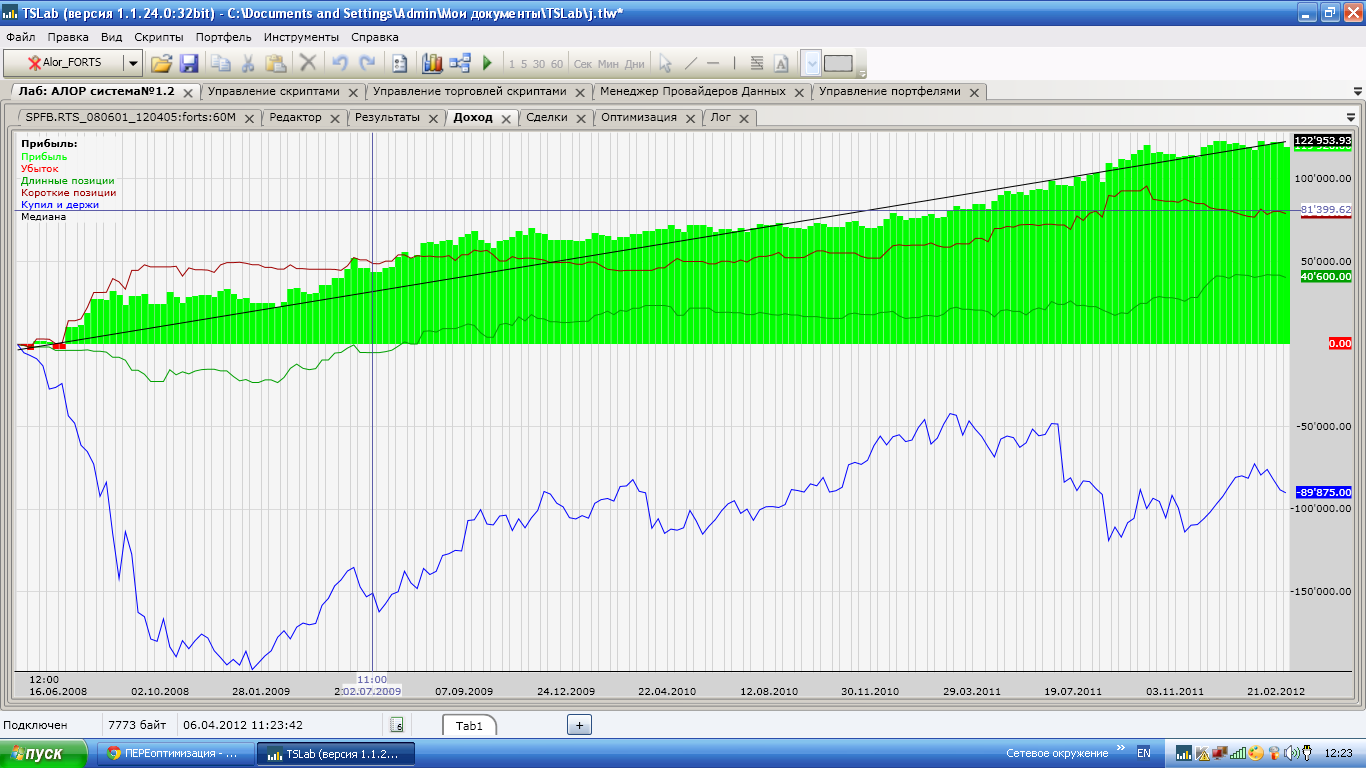The height and width of the screenshot is (768, 1366).
Task: Toggle the 60 interval button
Action: [x=557, y=64]
